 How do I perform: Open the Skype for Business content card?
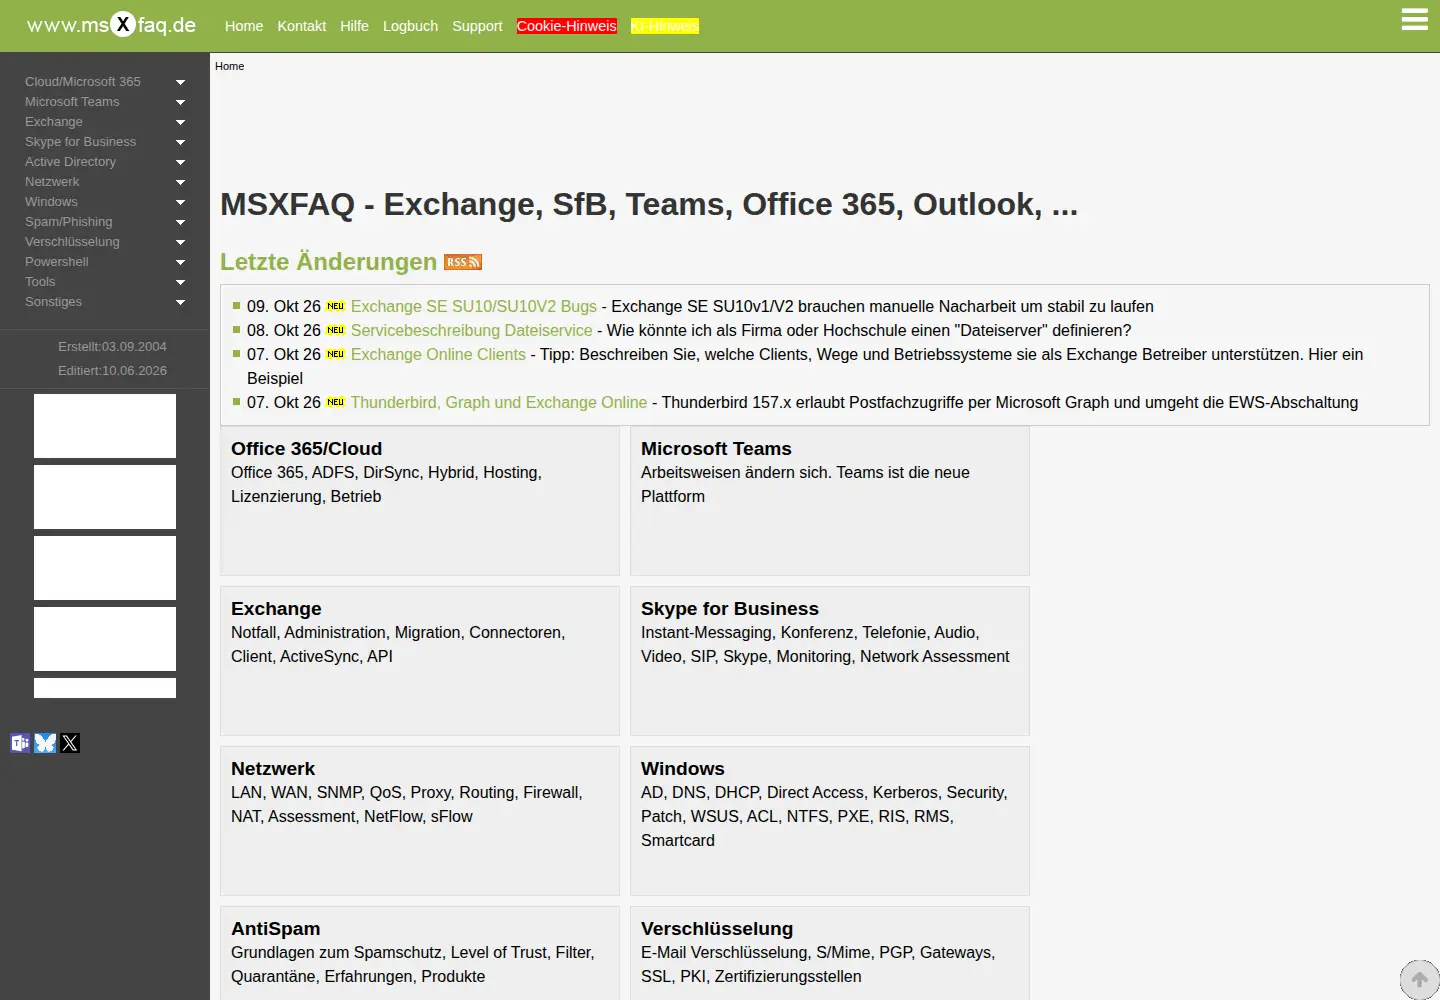click(x=830, y=661)
